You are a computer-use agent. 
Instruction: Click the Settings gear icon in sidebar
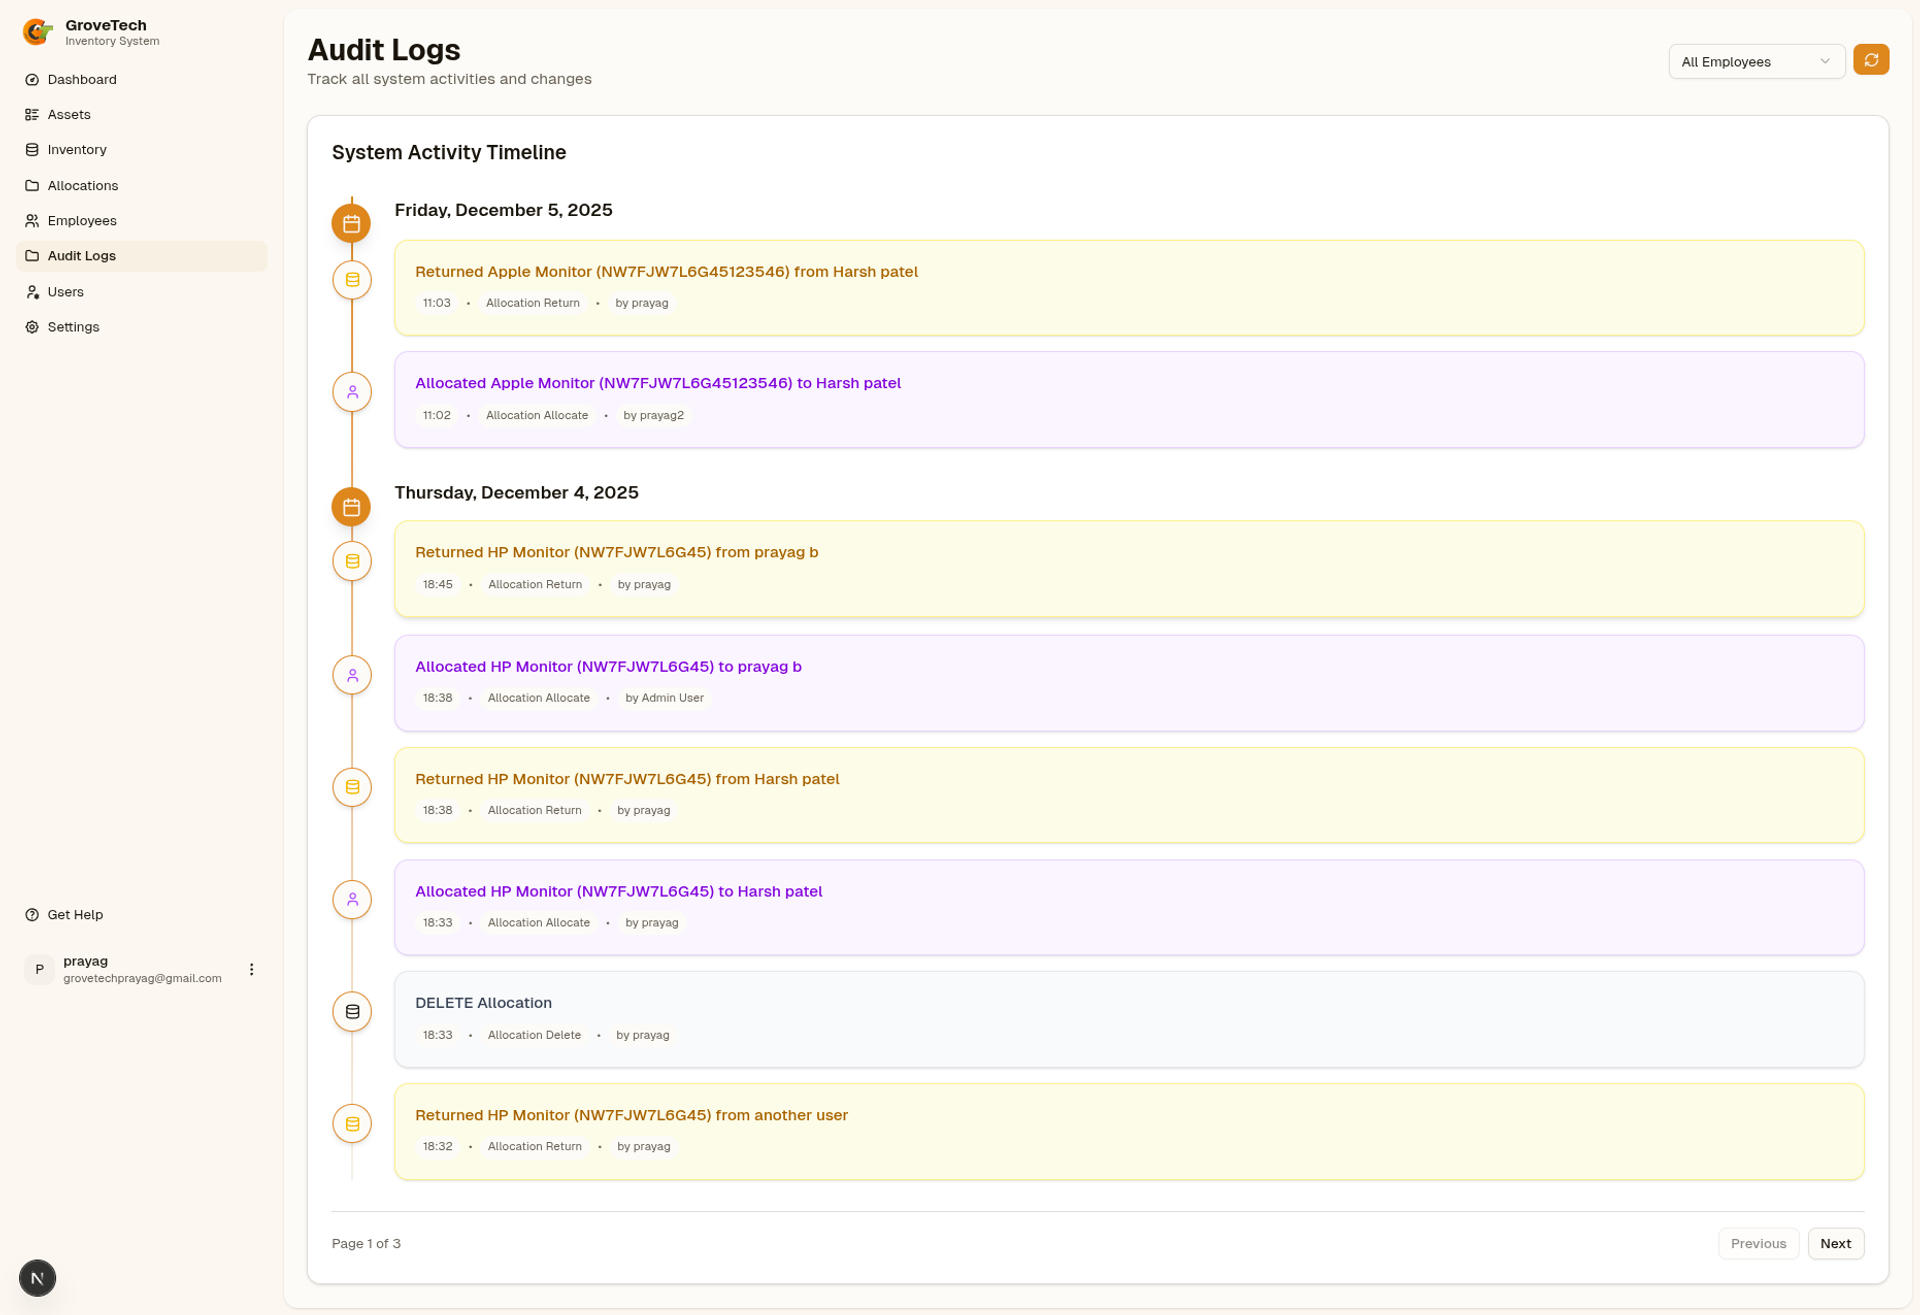(x=32, y=327)
